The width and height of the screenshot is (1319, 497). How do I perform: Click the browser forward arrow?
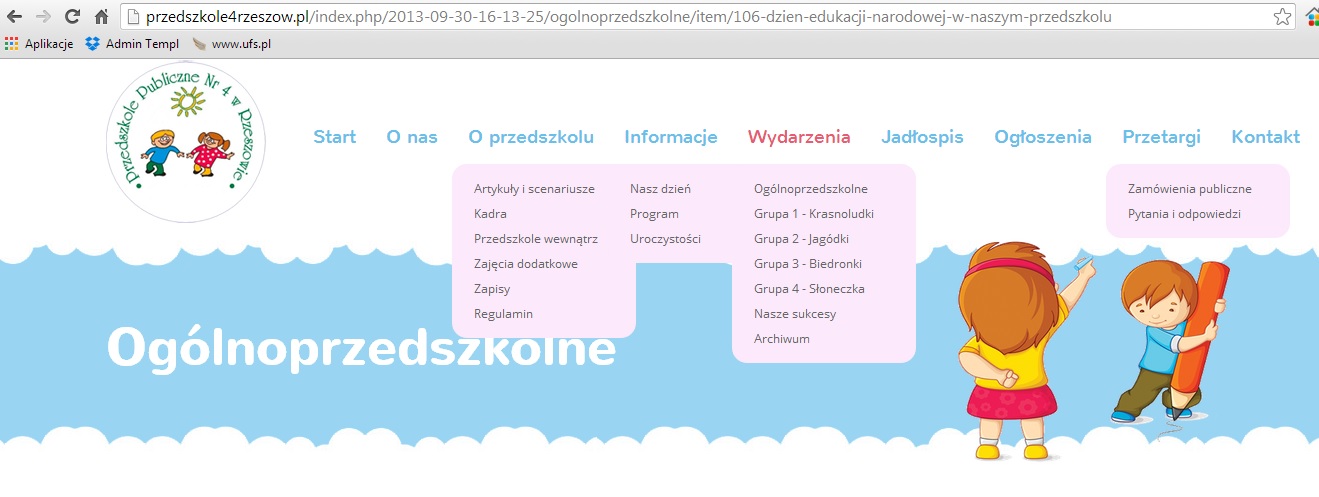tap(43, 17)
